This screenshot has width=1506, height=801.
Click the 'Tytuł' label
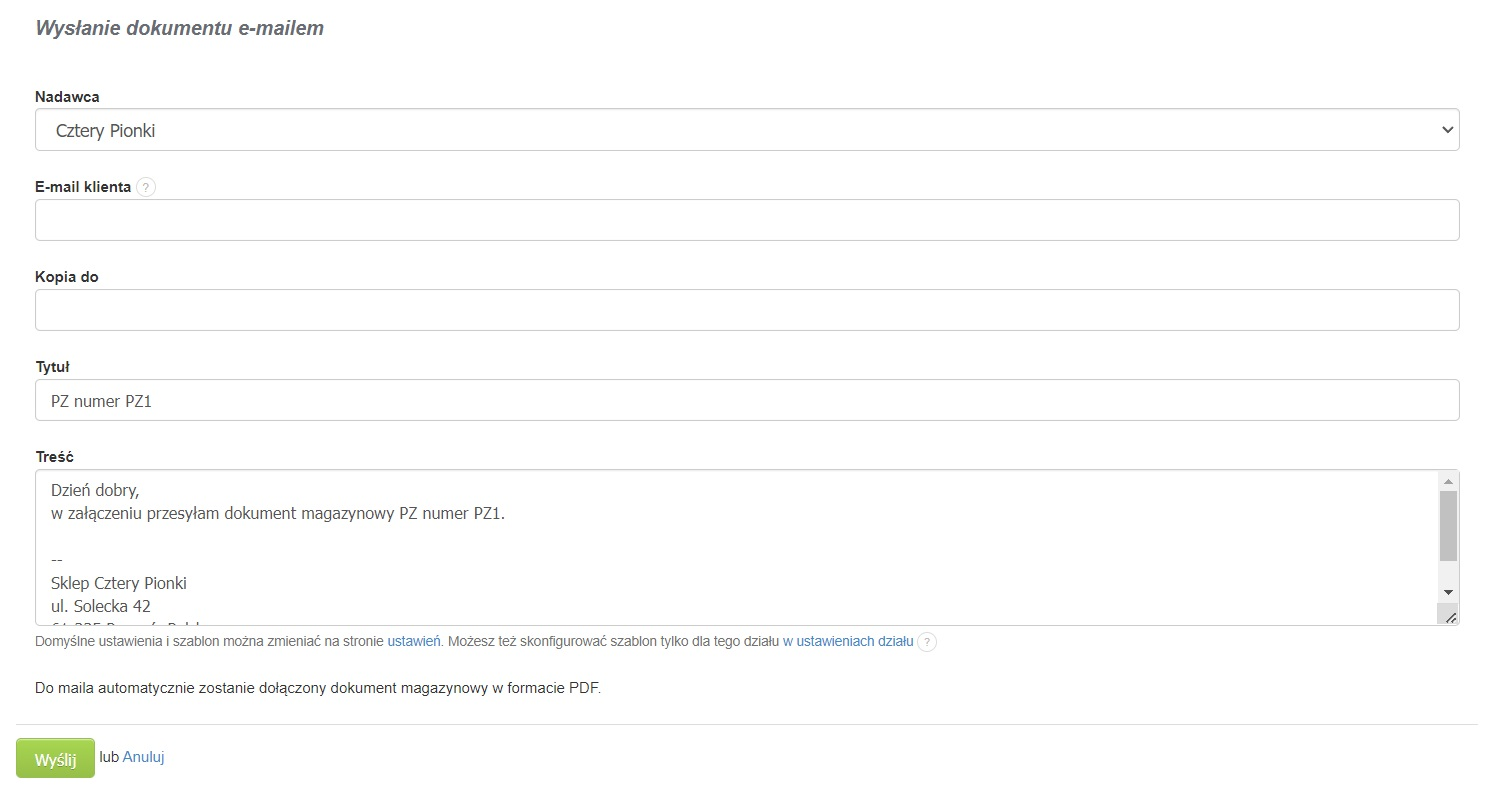pyautogui.click(x=52, y=367)
